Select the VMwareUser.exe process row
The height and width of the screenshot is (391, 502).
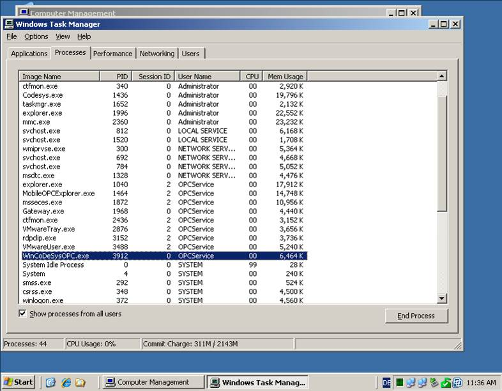coord(163,247)
